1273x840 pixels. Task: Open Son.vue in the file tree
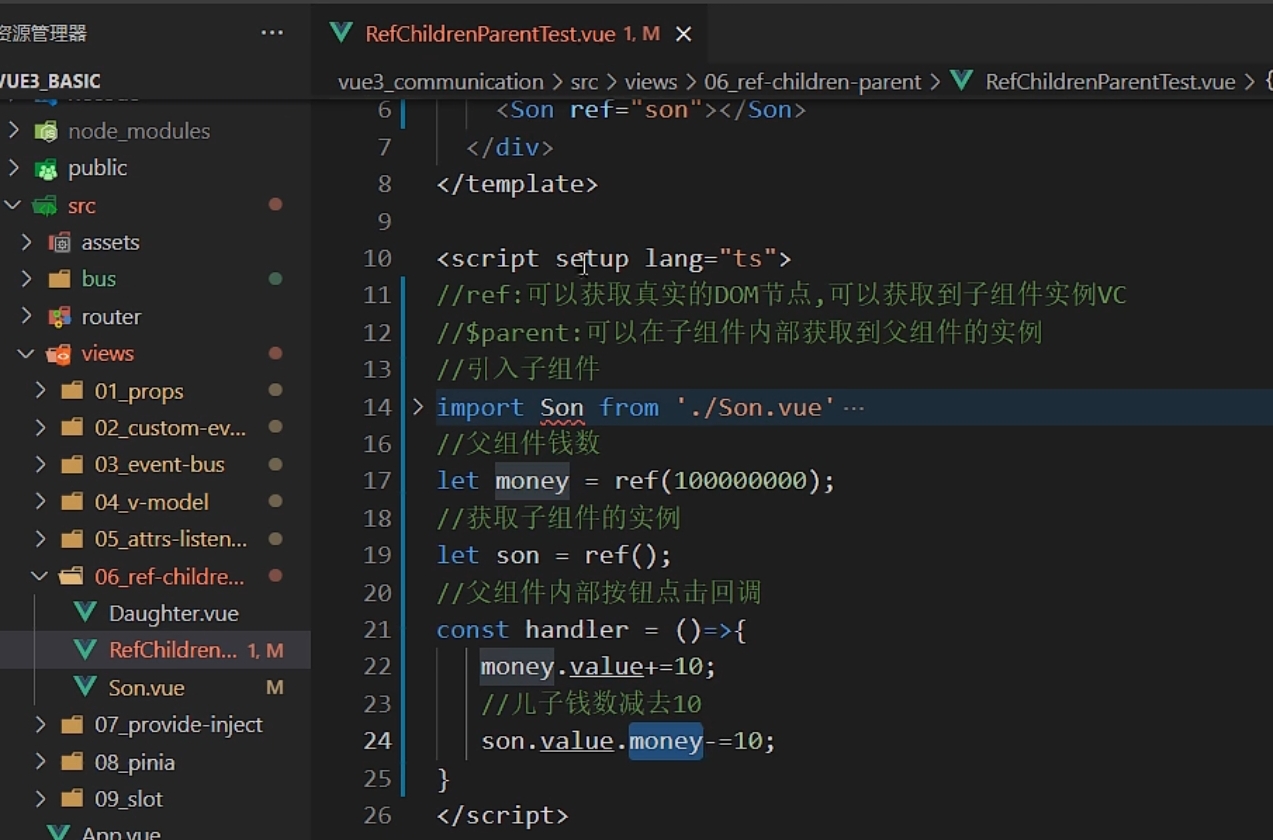147,688
